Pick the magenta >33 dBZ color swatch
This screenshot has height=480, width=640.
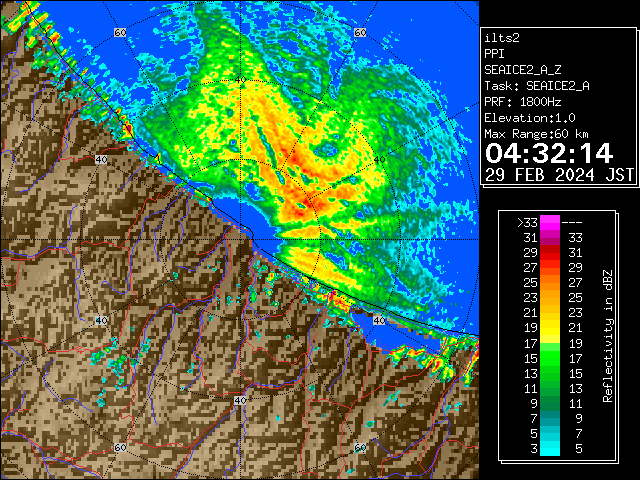click(550, 223)
